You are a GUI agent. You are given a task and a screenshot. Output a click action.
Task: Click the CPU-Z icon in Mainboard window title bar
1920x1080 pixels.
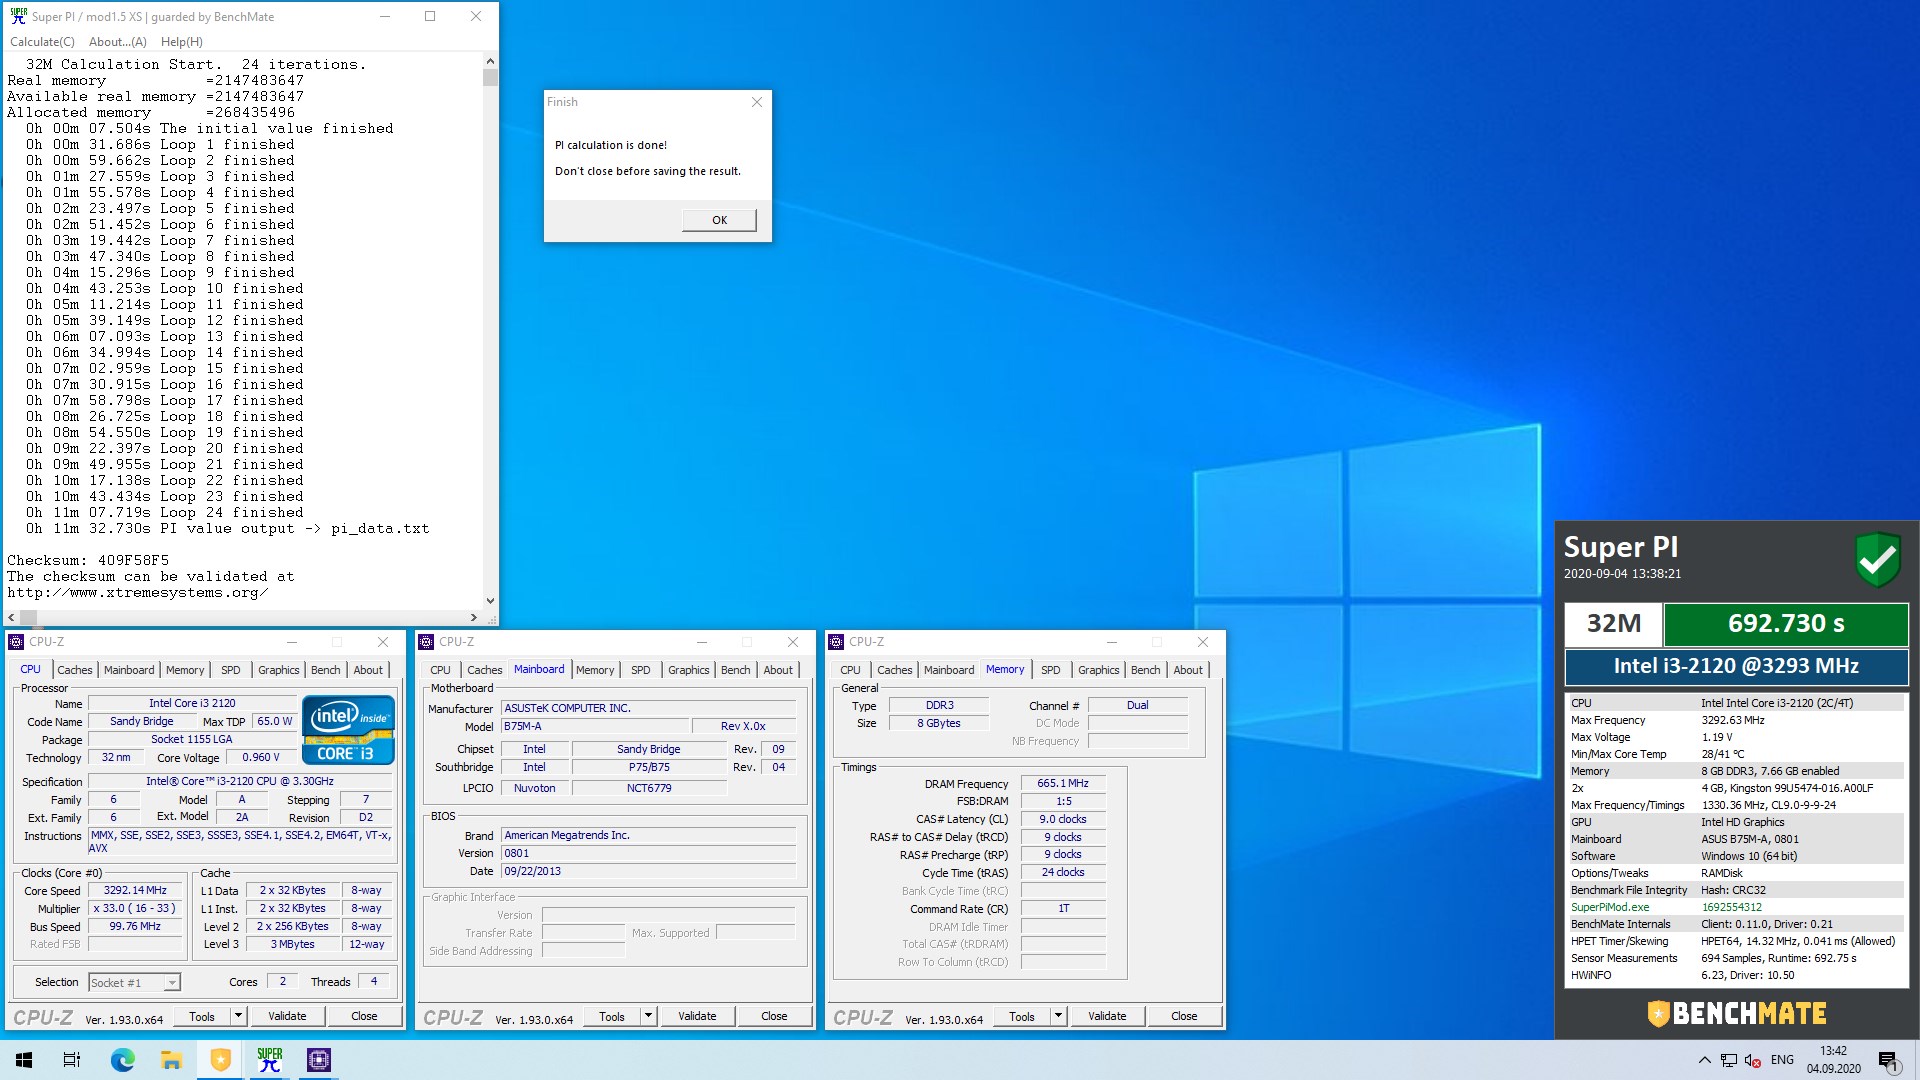pos(426,642)
